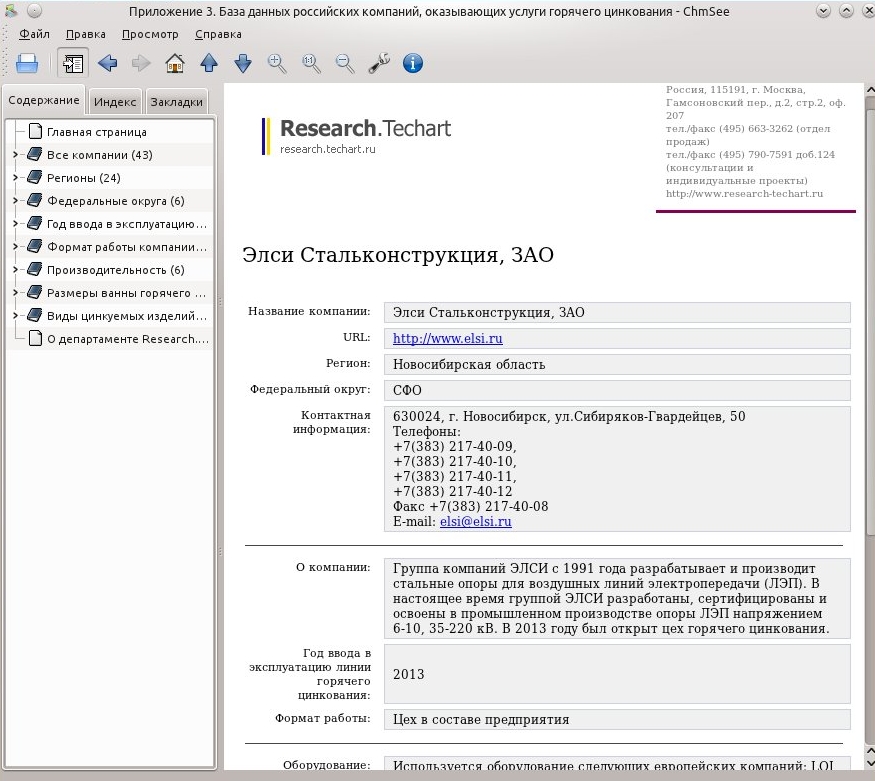
Task: Click the Производительность book icon
Action: click(x=35, y=269)
